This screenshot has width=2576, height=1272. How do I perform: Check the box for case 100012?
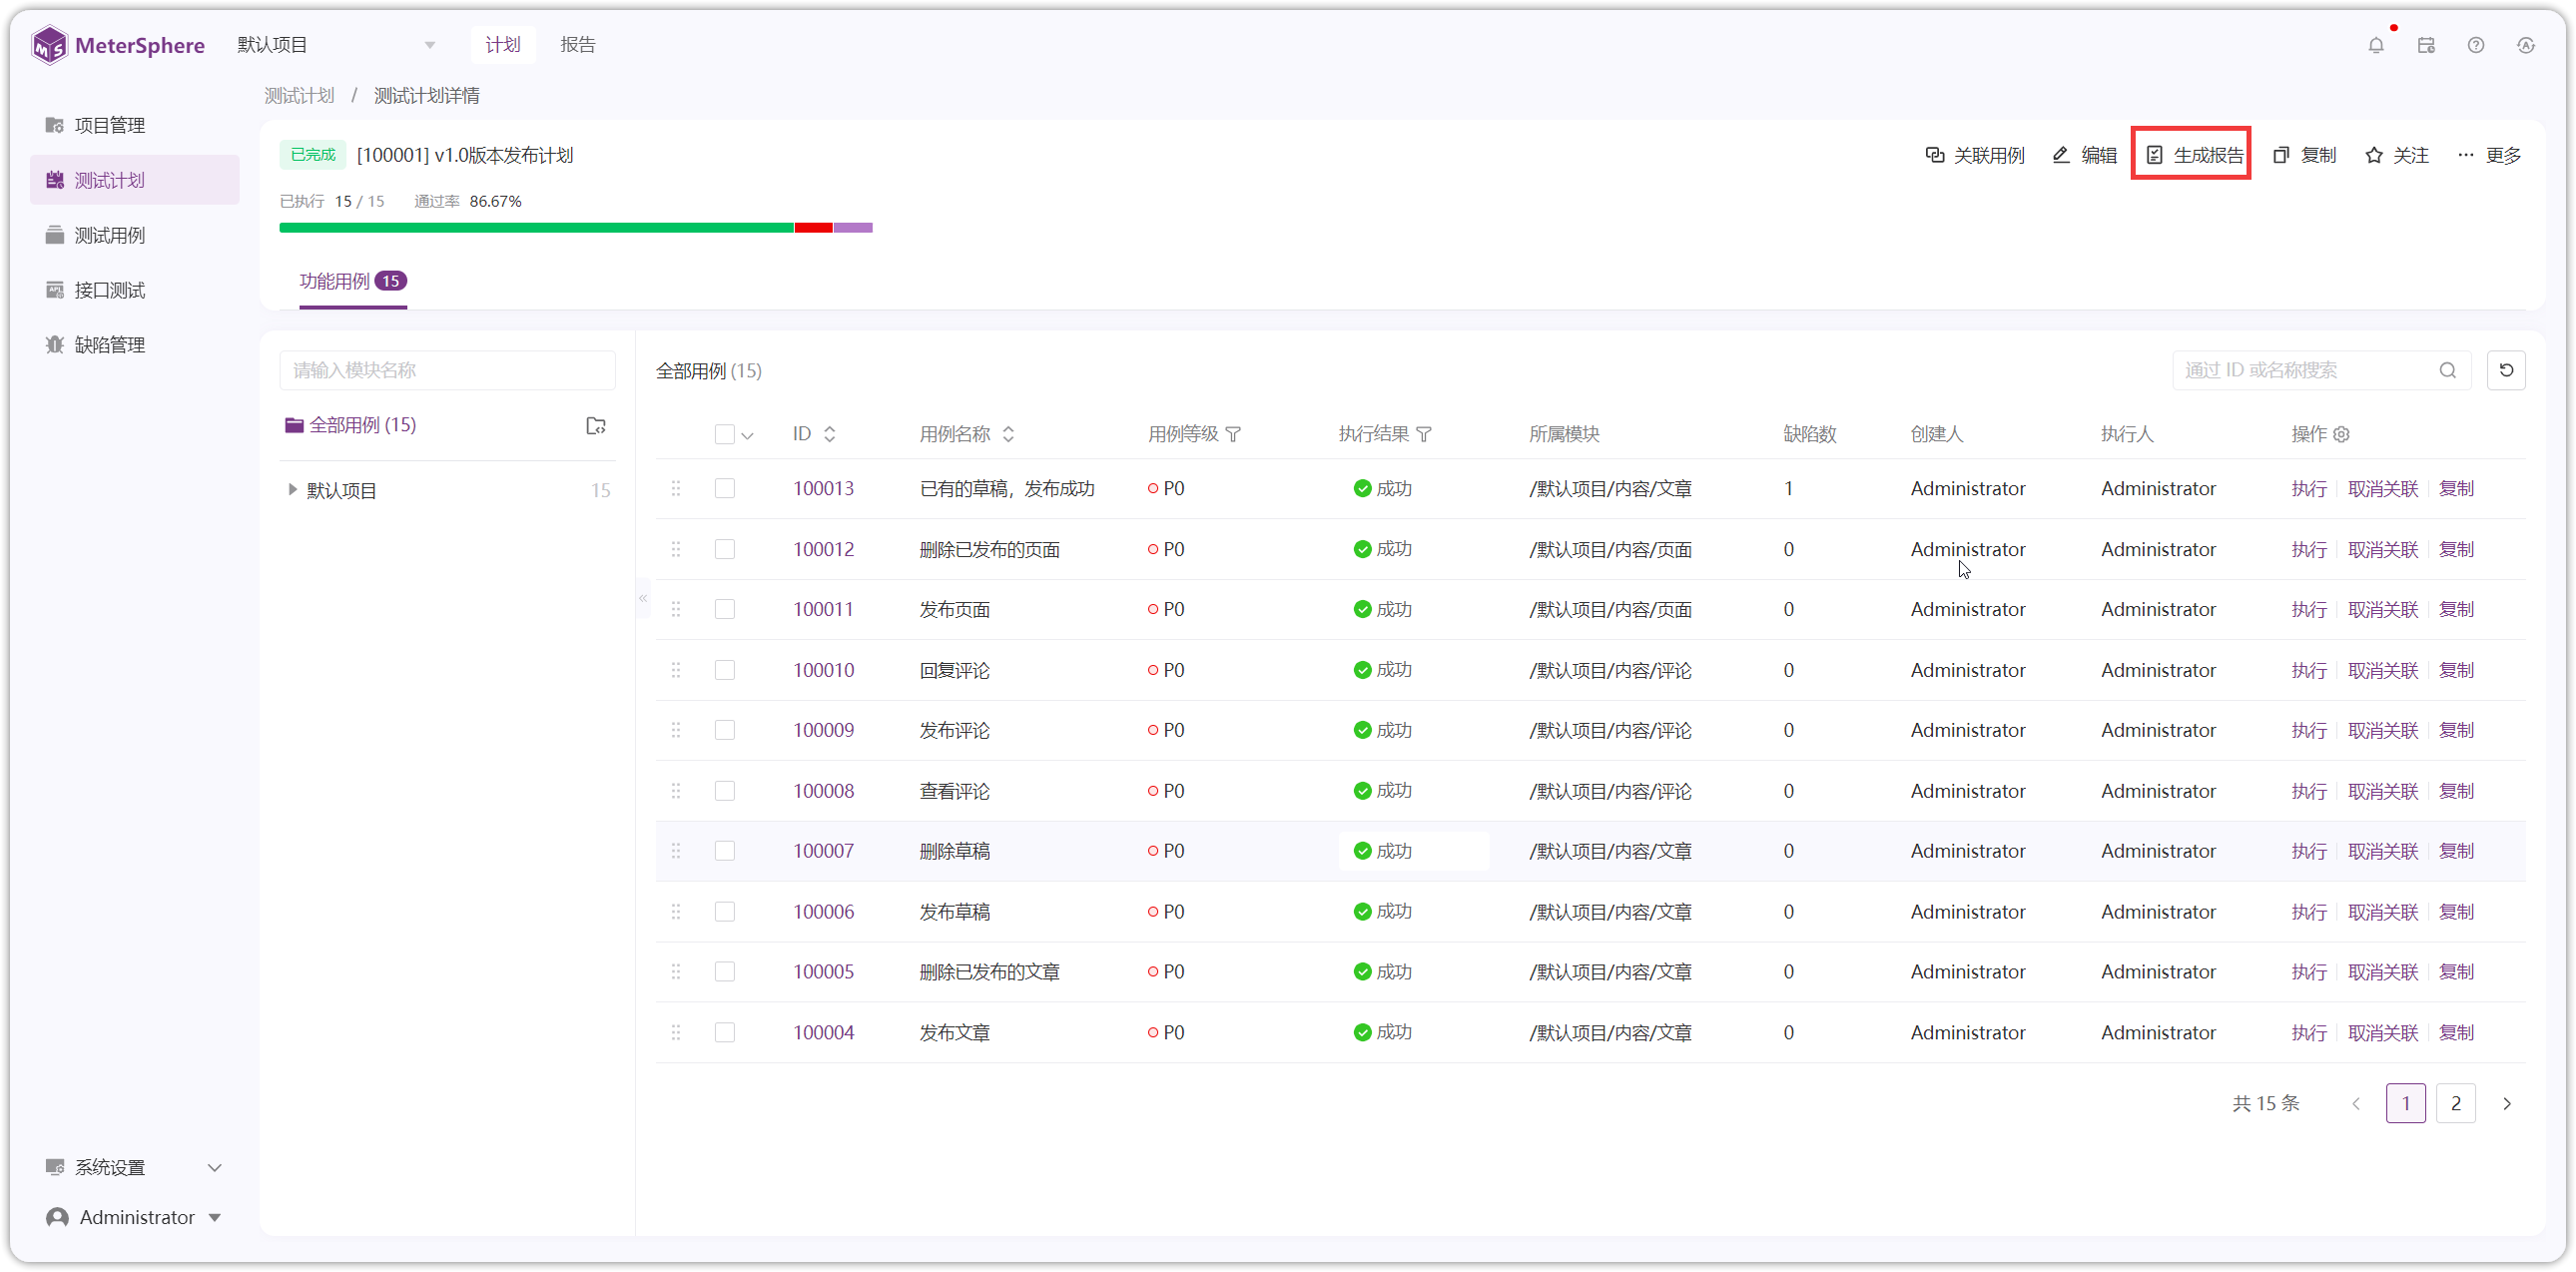coord(725,549)
